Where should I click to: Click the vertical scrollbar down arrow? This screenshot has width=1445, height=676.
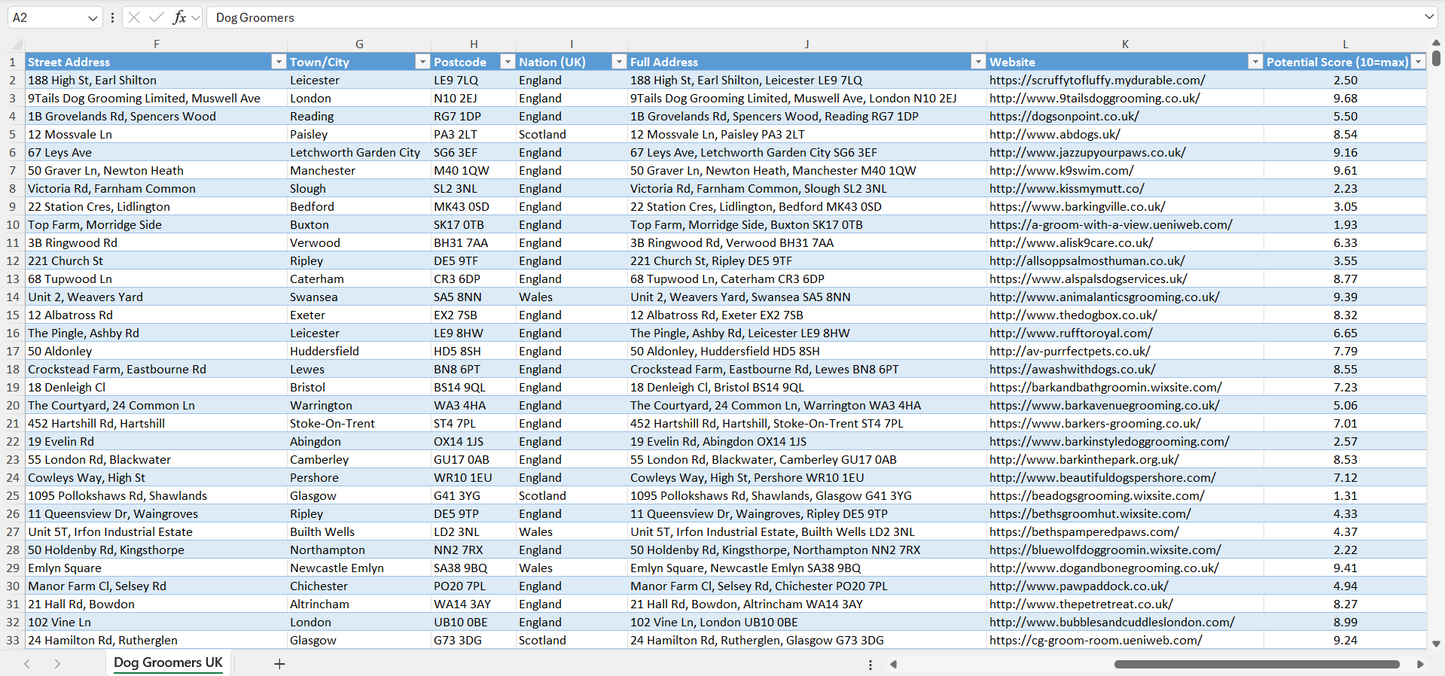[1437, 645]
